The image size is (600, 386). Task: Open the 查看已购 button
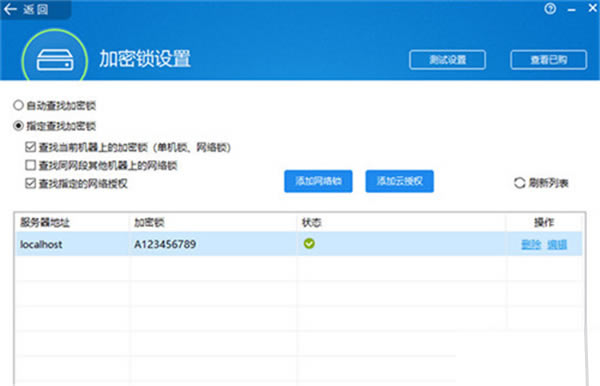(x=548, y=60)
